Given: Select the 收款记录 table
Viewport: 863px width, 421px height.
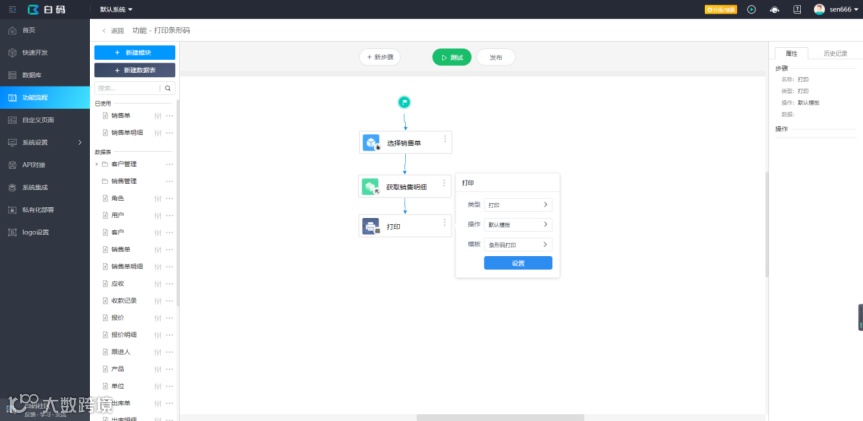Looking at the screenshot, I should (x=124, y=300).
